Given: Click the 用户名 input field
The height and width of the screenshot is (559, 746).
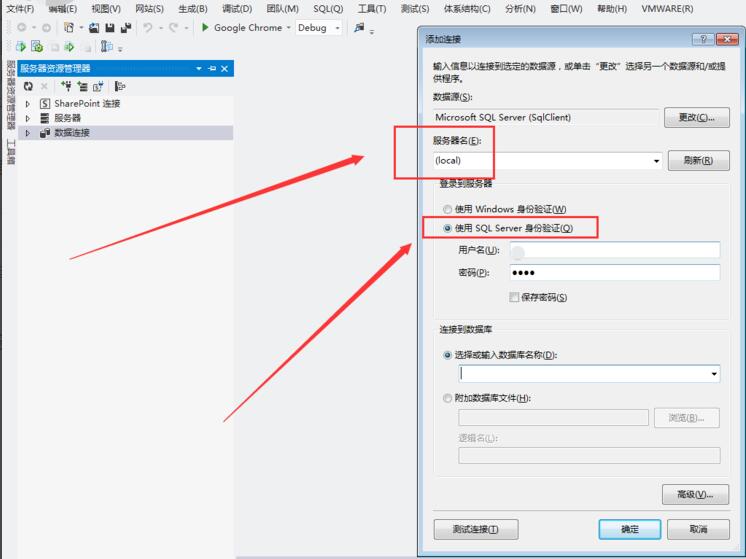Looking at the screenshot, I should click(615, 250).
